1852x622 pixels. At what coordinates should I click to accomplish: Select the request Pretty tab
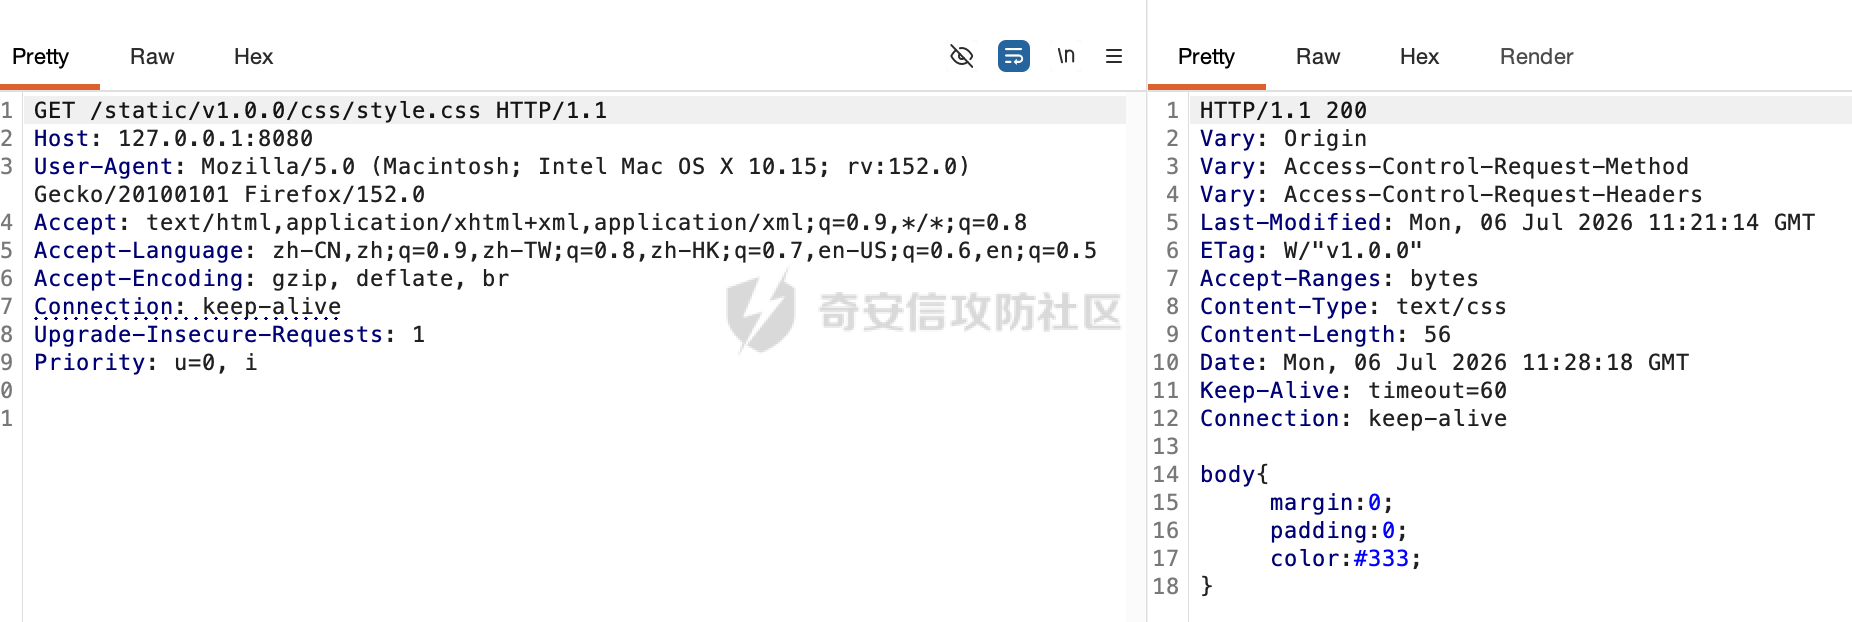[x=40, y=57]
